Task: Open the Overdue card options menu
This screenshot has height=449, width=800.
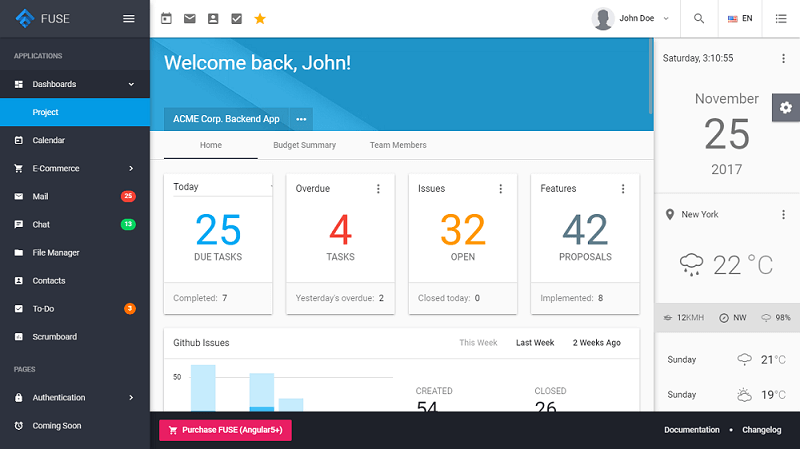Action: pyautogui.click(x=378, y=189)
